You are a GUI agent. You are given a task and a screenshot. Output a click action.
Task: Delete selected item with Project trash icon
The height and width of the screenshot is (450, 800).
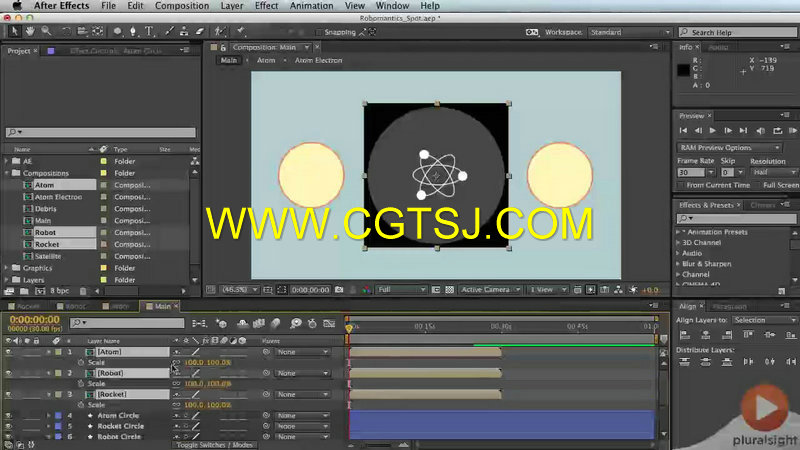click(x=83, y=291)
